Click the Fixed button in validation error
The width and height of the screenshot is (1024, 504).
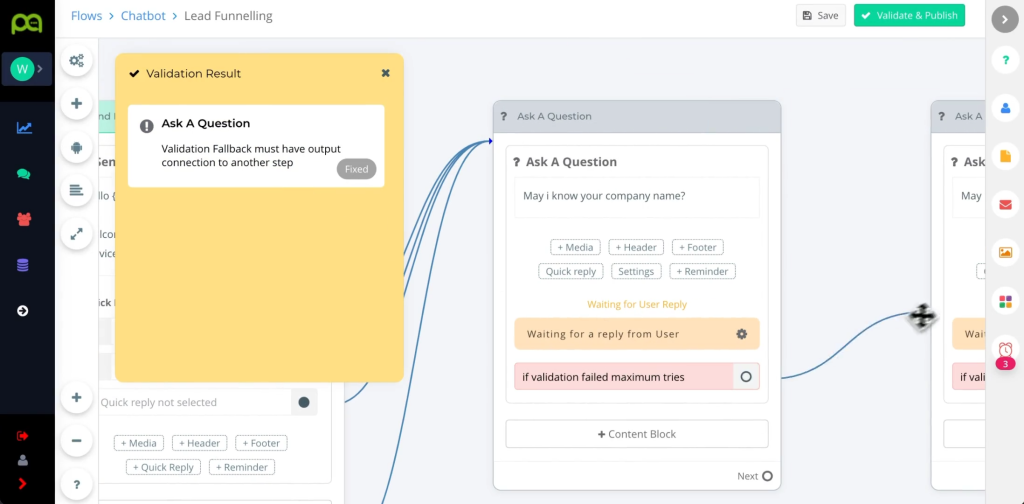pyautogui.click(x=357, y=169)
